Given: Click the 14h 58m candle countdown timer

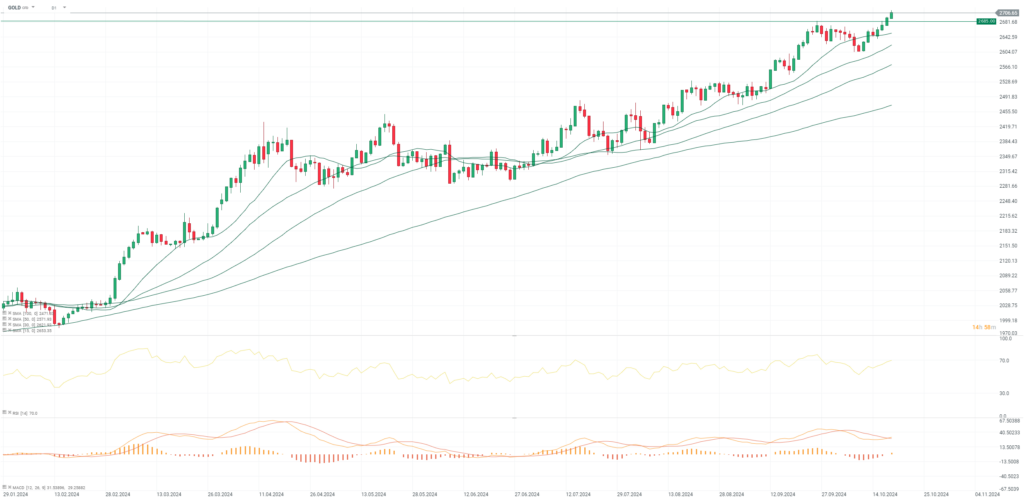Looking at the screenshot, I should [983, 325].
